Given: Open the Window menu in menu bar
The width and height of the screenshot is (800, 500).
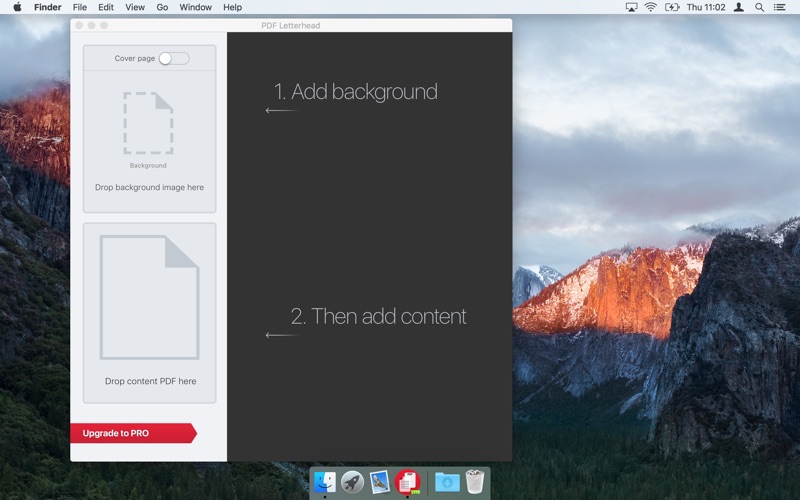Looking at the screenshot, I should (195, 7).
